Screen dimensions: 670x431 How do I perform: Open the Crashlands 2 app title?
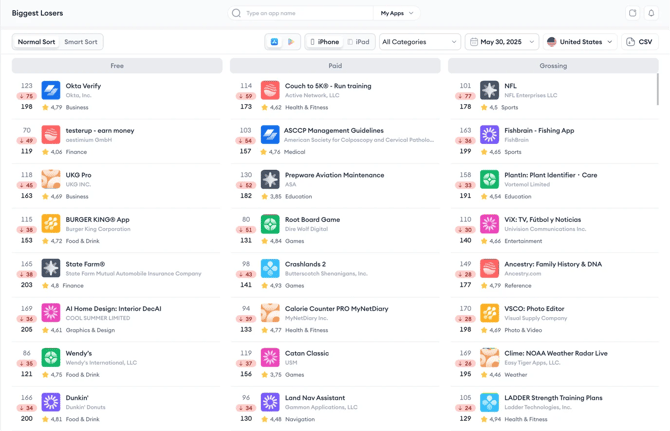coord(305,264)
